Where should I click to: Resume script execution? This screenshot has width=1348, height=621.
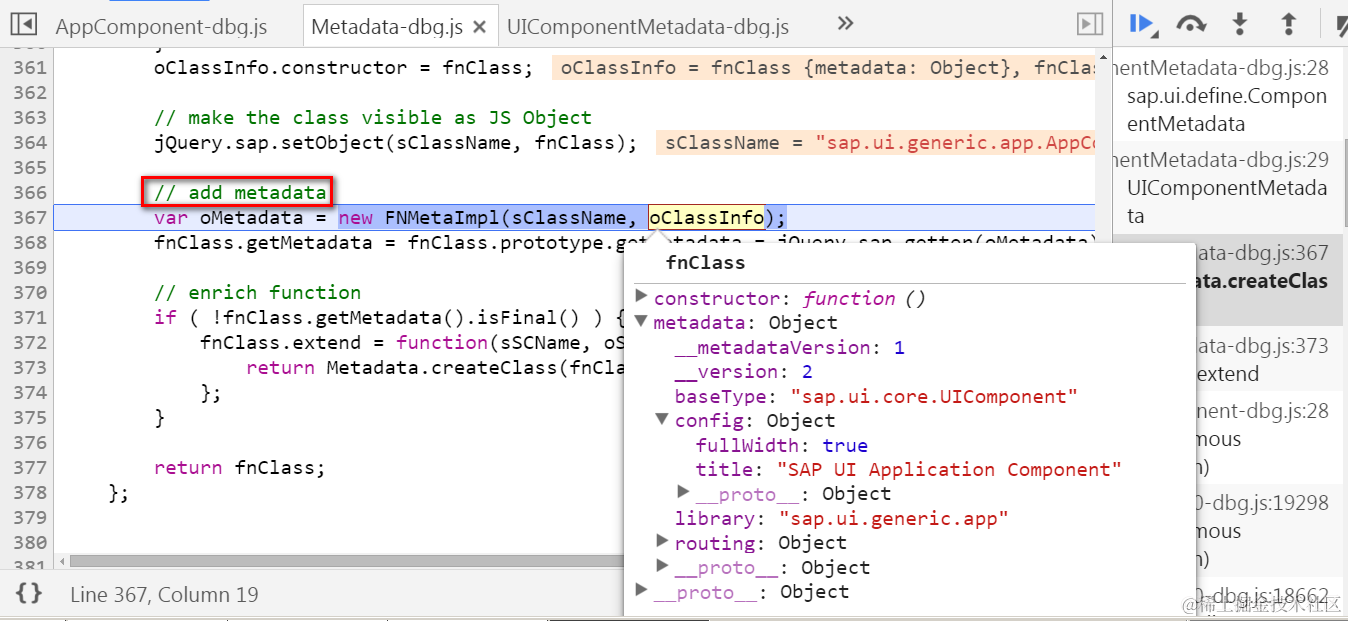coord(1143,24)
